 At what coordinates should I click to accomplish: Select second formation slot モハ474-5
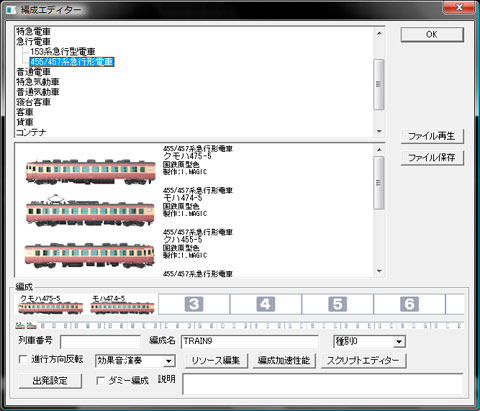(122, 304)
